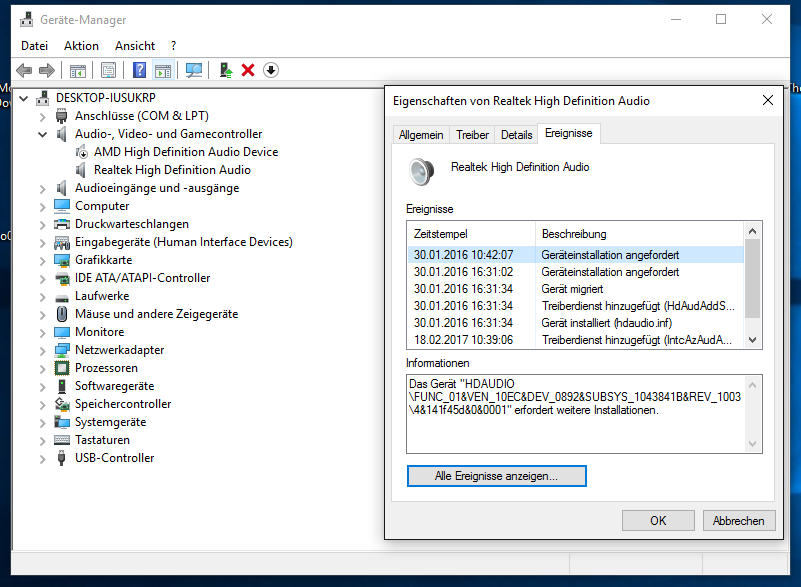
Task: Click the USB-Controller plug icon
Action: pyautogui.click(x=62, y=458)
